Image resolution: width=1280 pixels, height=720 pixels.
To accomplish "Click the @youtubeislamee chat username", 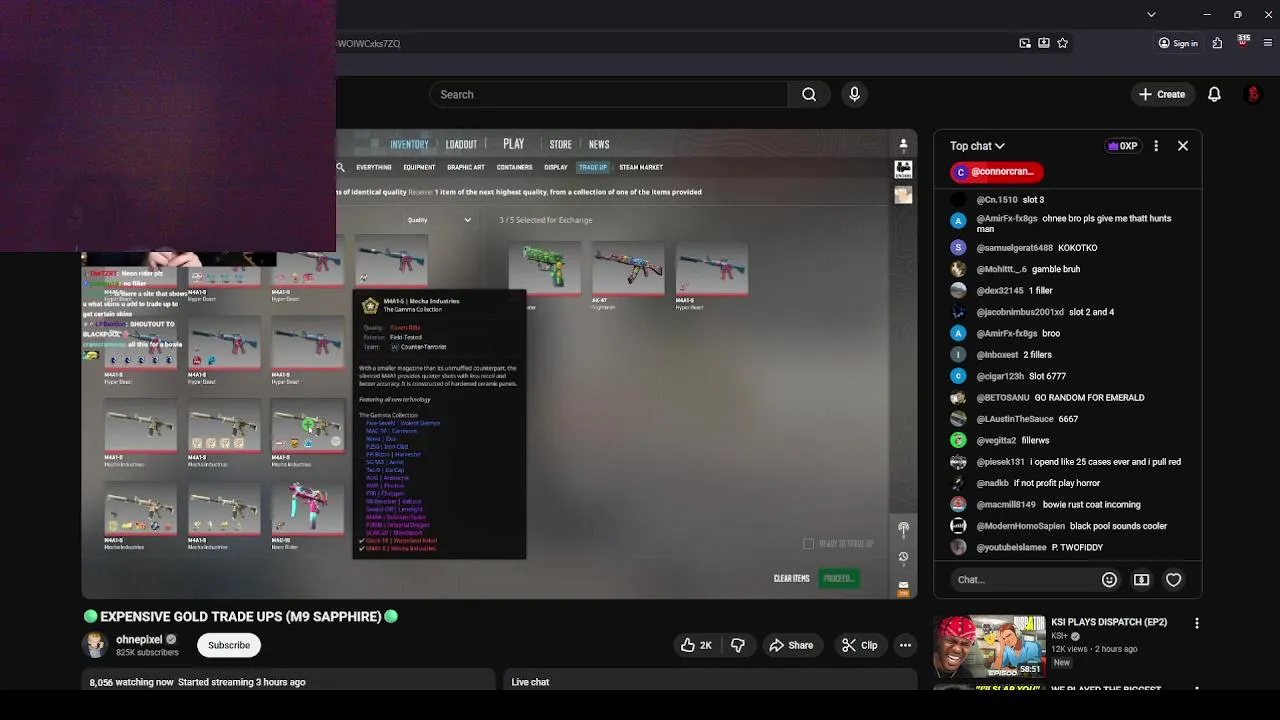I will [1011, 547].
